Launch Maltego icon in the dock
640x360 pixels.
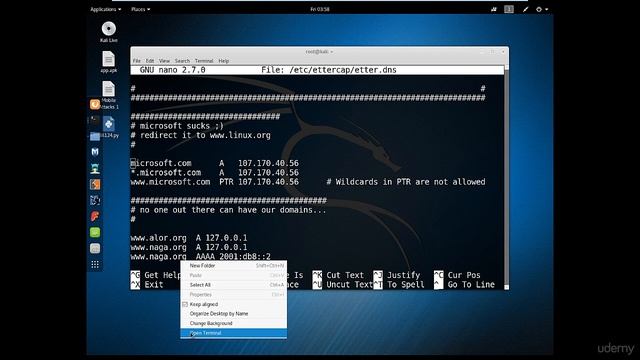point(95,200)
